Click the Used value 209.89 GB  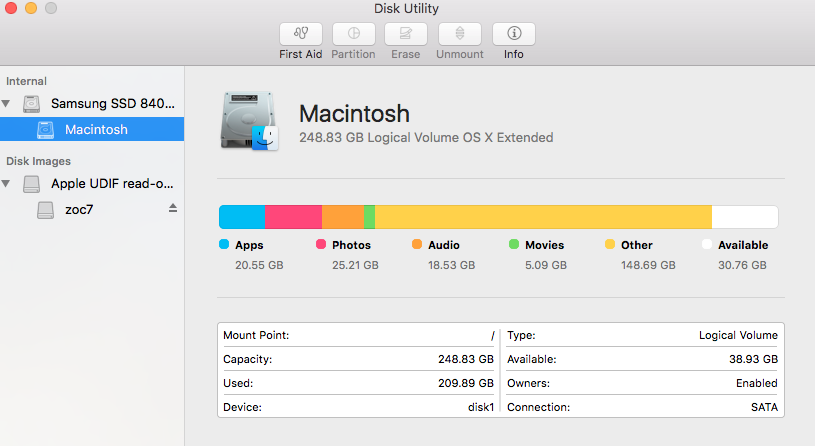click(x=466, y=383)
